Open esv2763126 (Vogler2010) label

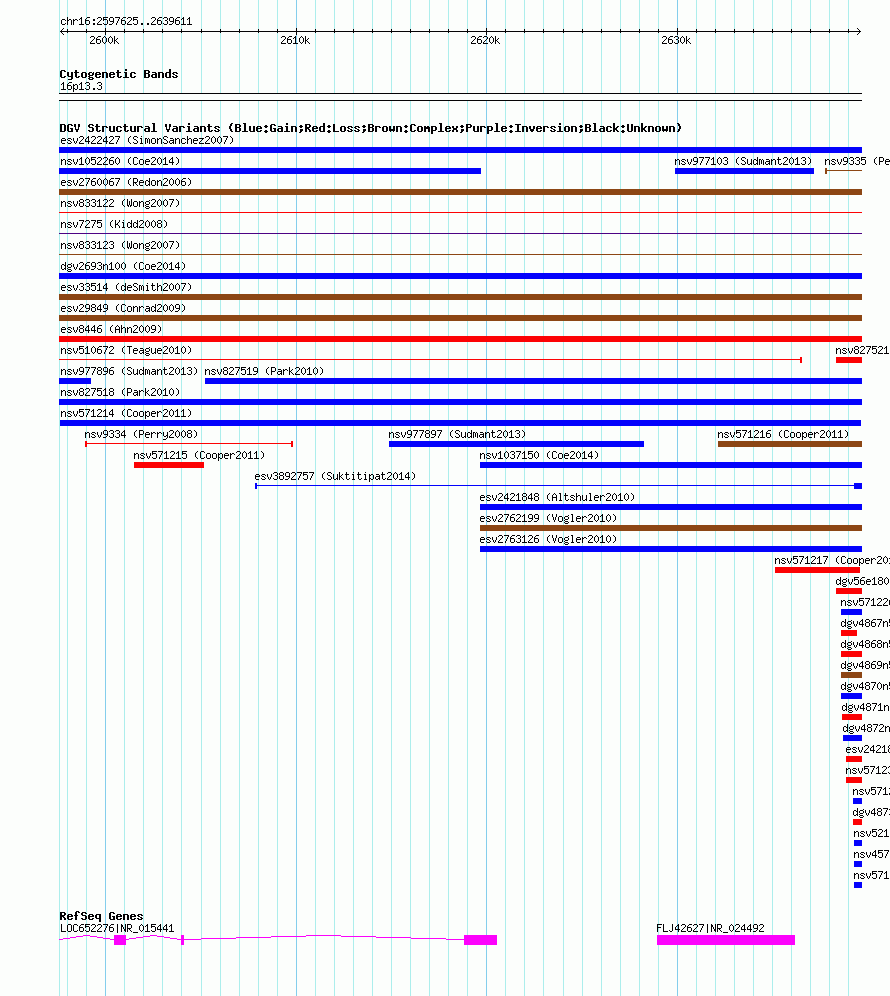[x=548, y=539]
